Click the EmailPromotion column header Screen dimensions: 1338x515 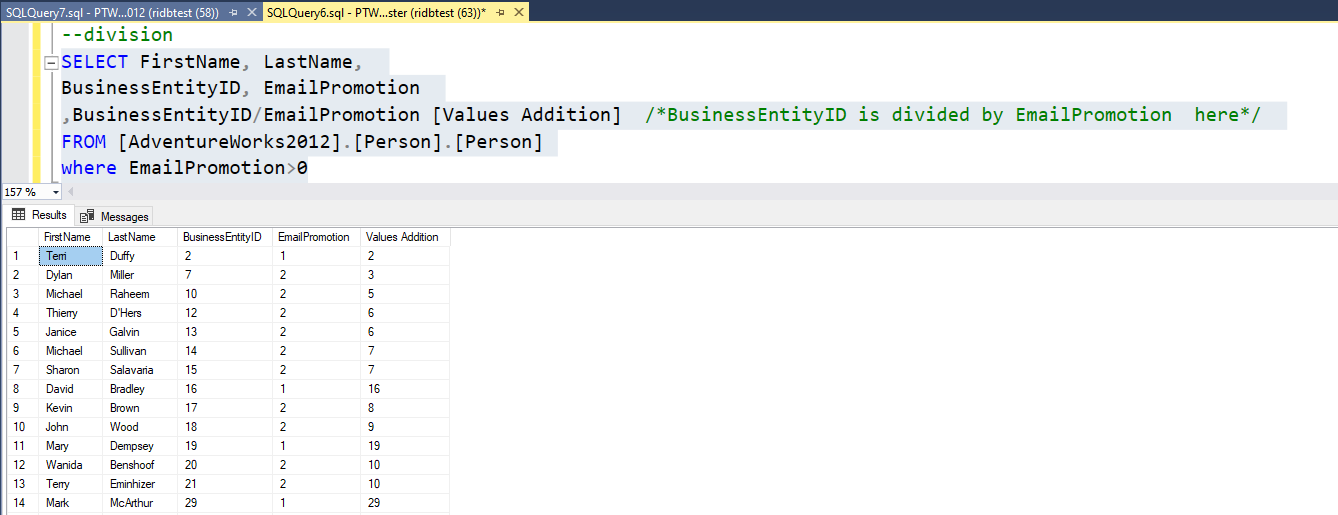(x=316, y=237)
